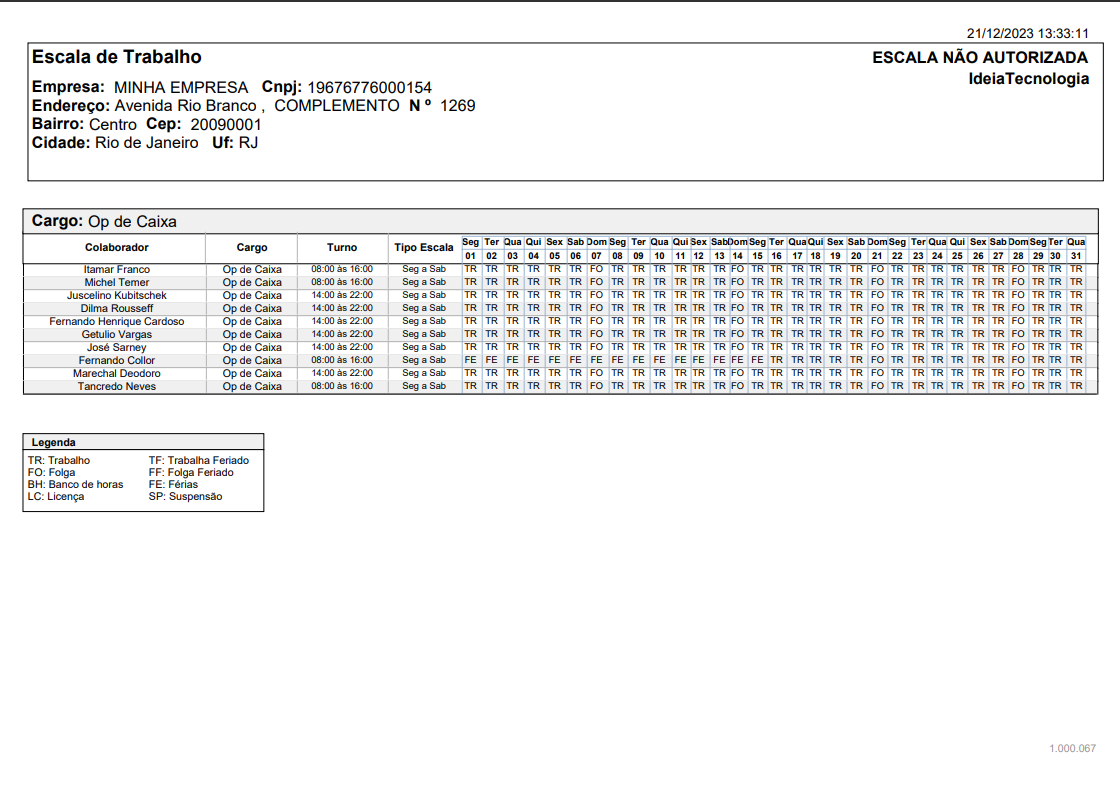
Task: Select the Itamar Franco employee name
Action: (x=116, y=270)
